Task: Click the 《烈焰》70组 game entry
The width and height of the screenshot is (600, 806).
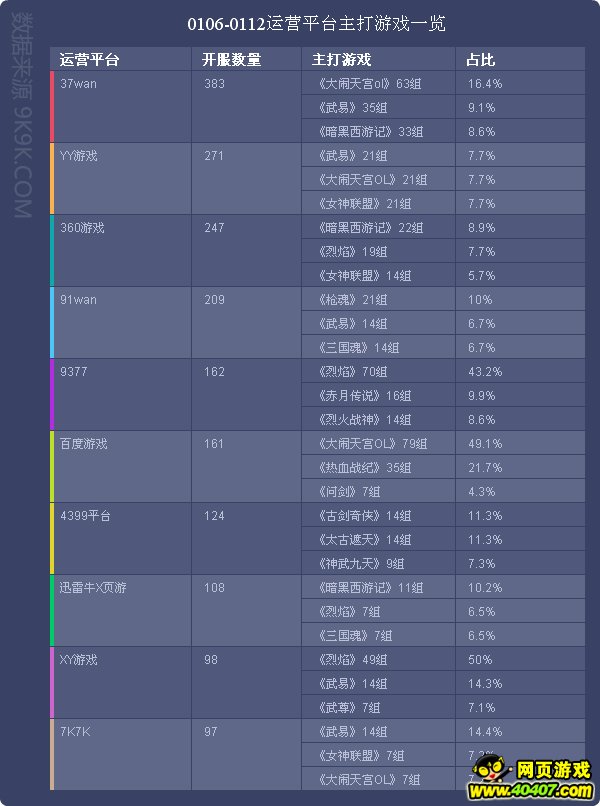Action: point(352,371)
